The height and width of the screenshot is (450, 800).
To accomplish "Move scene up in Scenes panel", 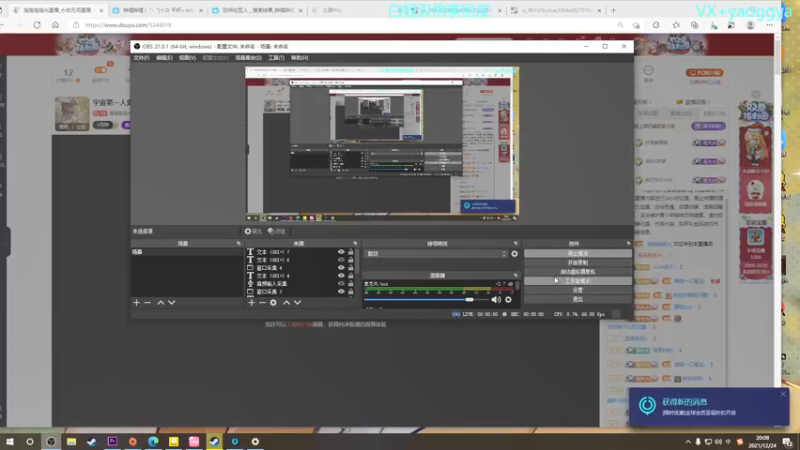I will (161, 303).
